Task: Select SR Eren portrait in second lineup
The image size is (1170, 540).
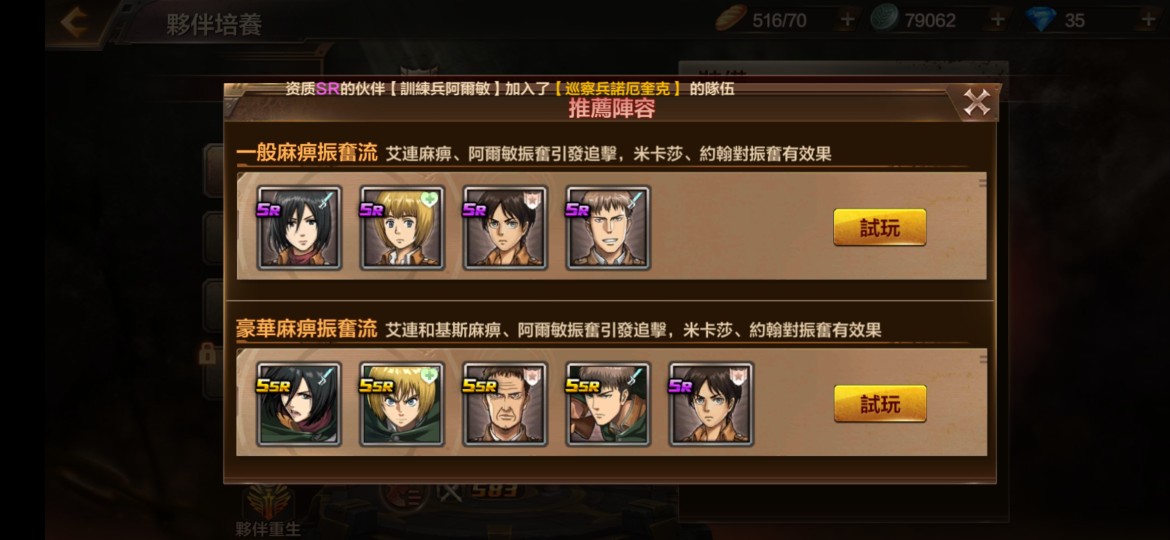Action: point(711,404)
